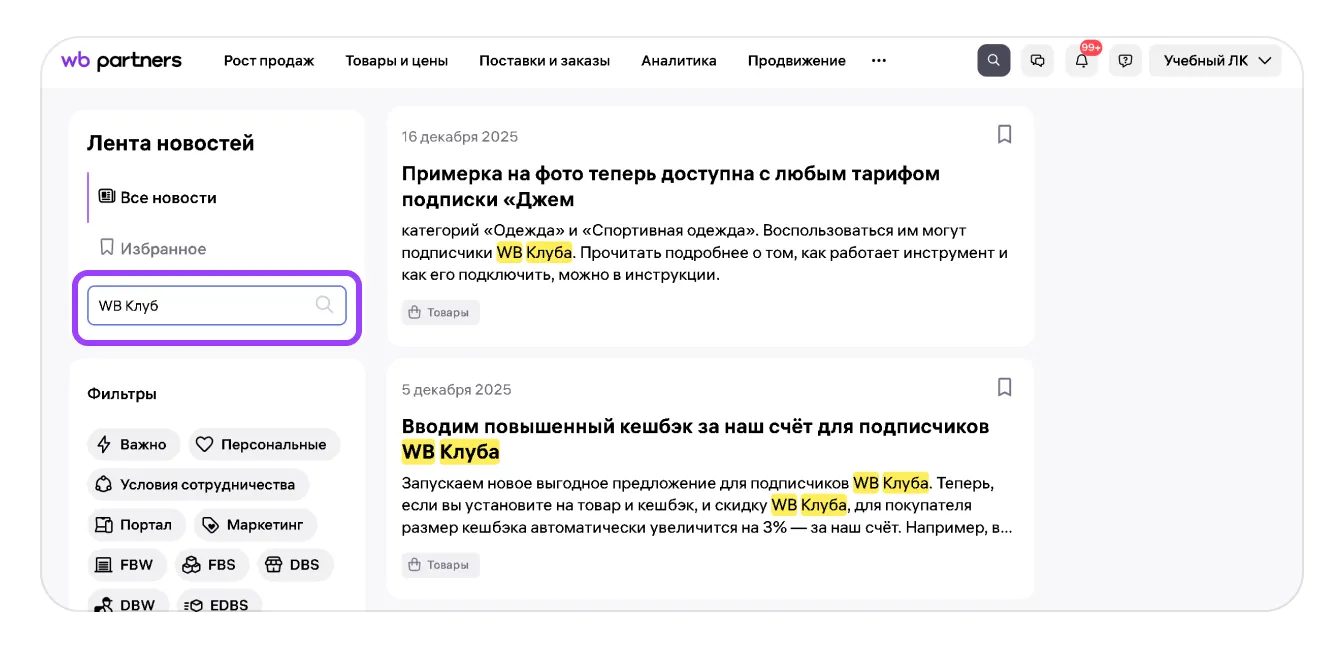
Task: Bookmark the 16 декабря 2025 news article
Action: [1004, 135]
